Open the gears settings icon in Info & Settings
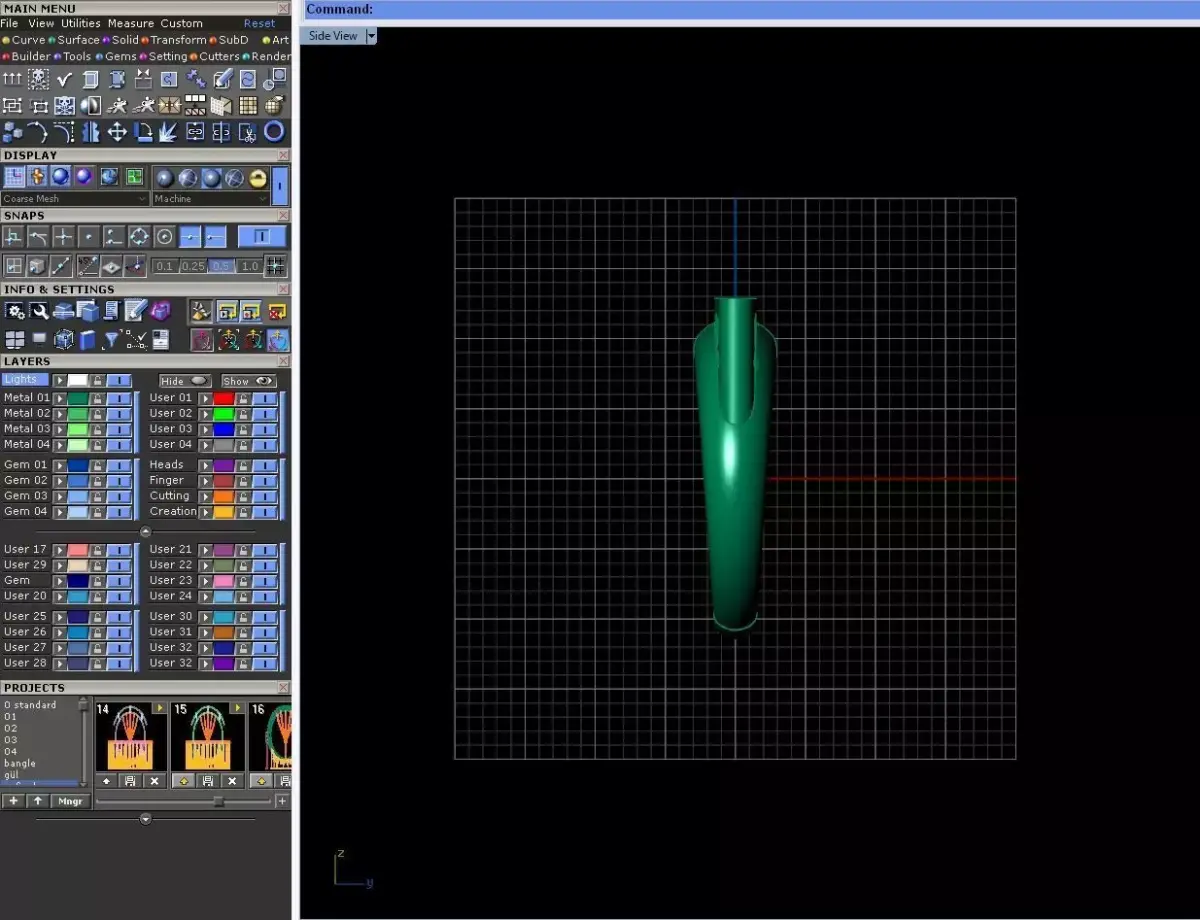 (14, 311)
